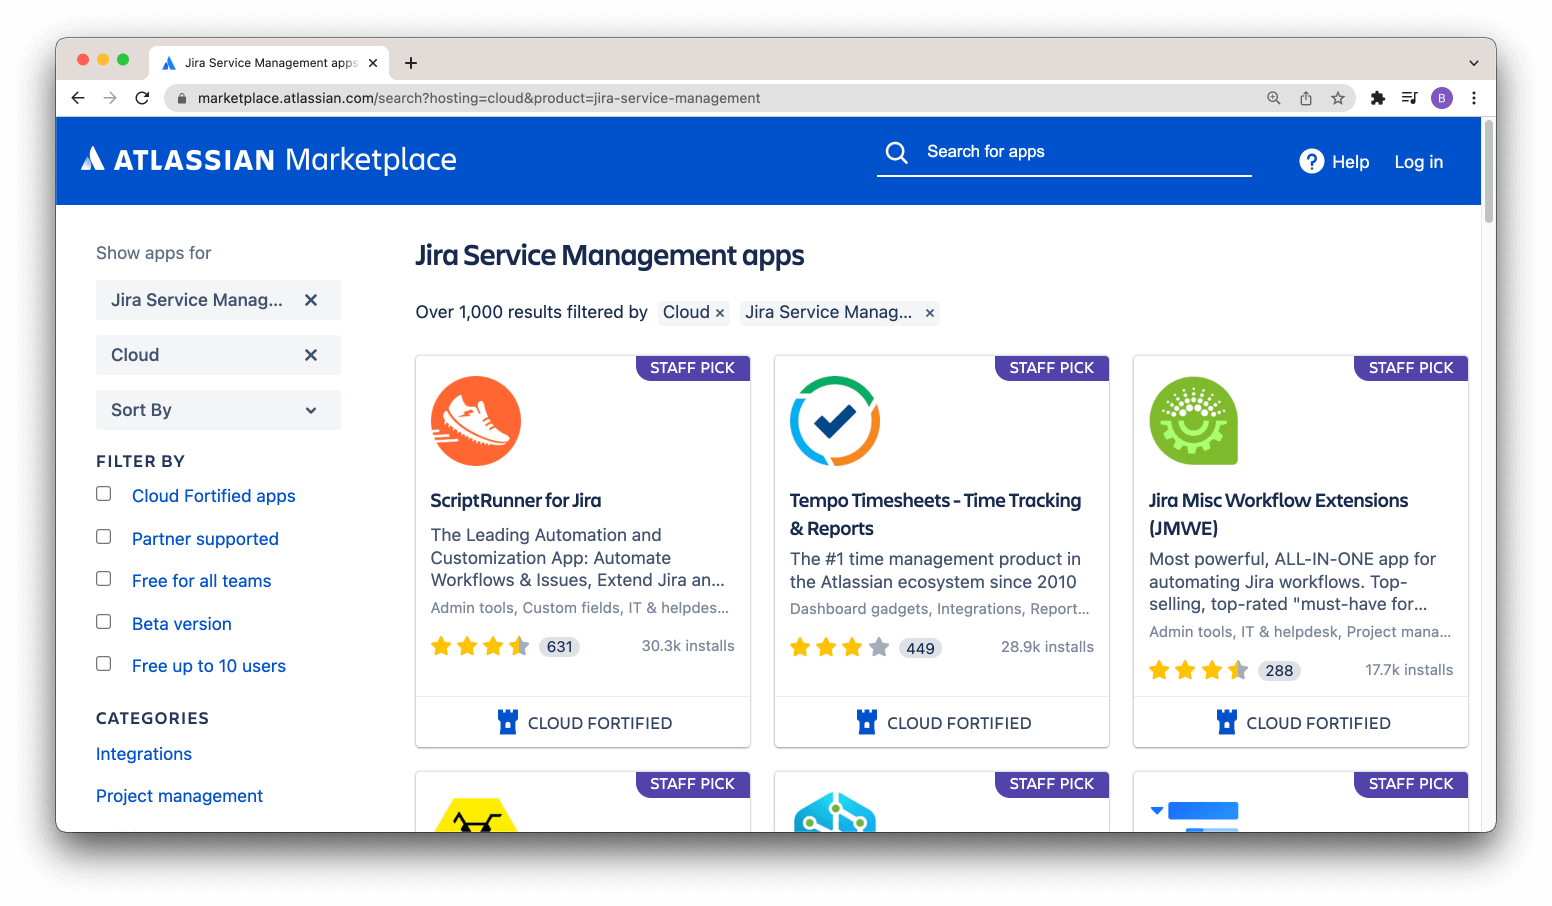This screenshot has width=1552, height=906.
Task: Enable the Free for all teams filter
Action: click(103, 578)
